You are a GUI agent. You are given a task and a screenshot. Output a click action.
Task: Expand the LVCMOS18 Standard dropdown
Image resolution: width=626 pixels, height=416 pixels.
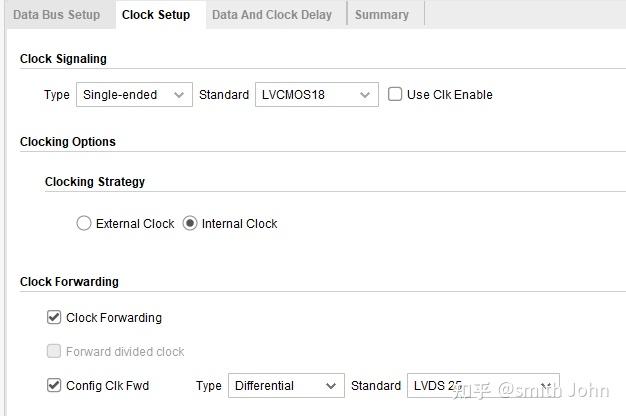point(316,95)
